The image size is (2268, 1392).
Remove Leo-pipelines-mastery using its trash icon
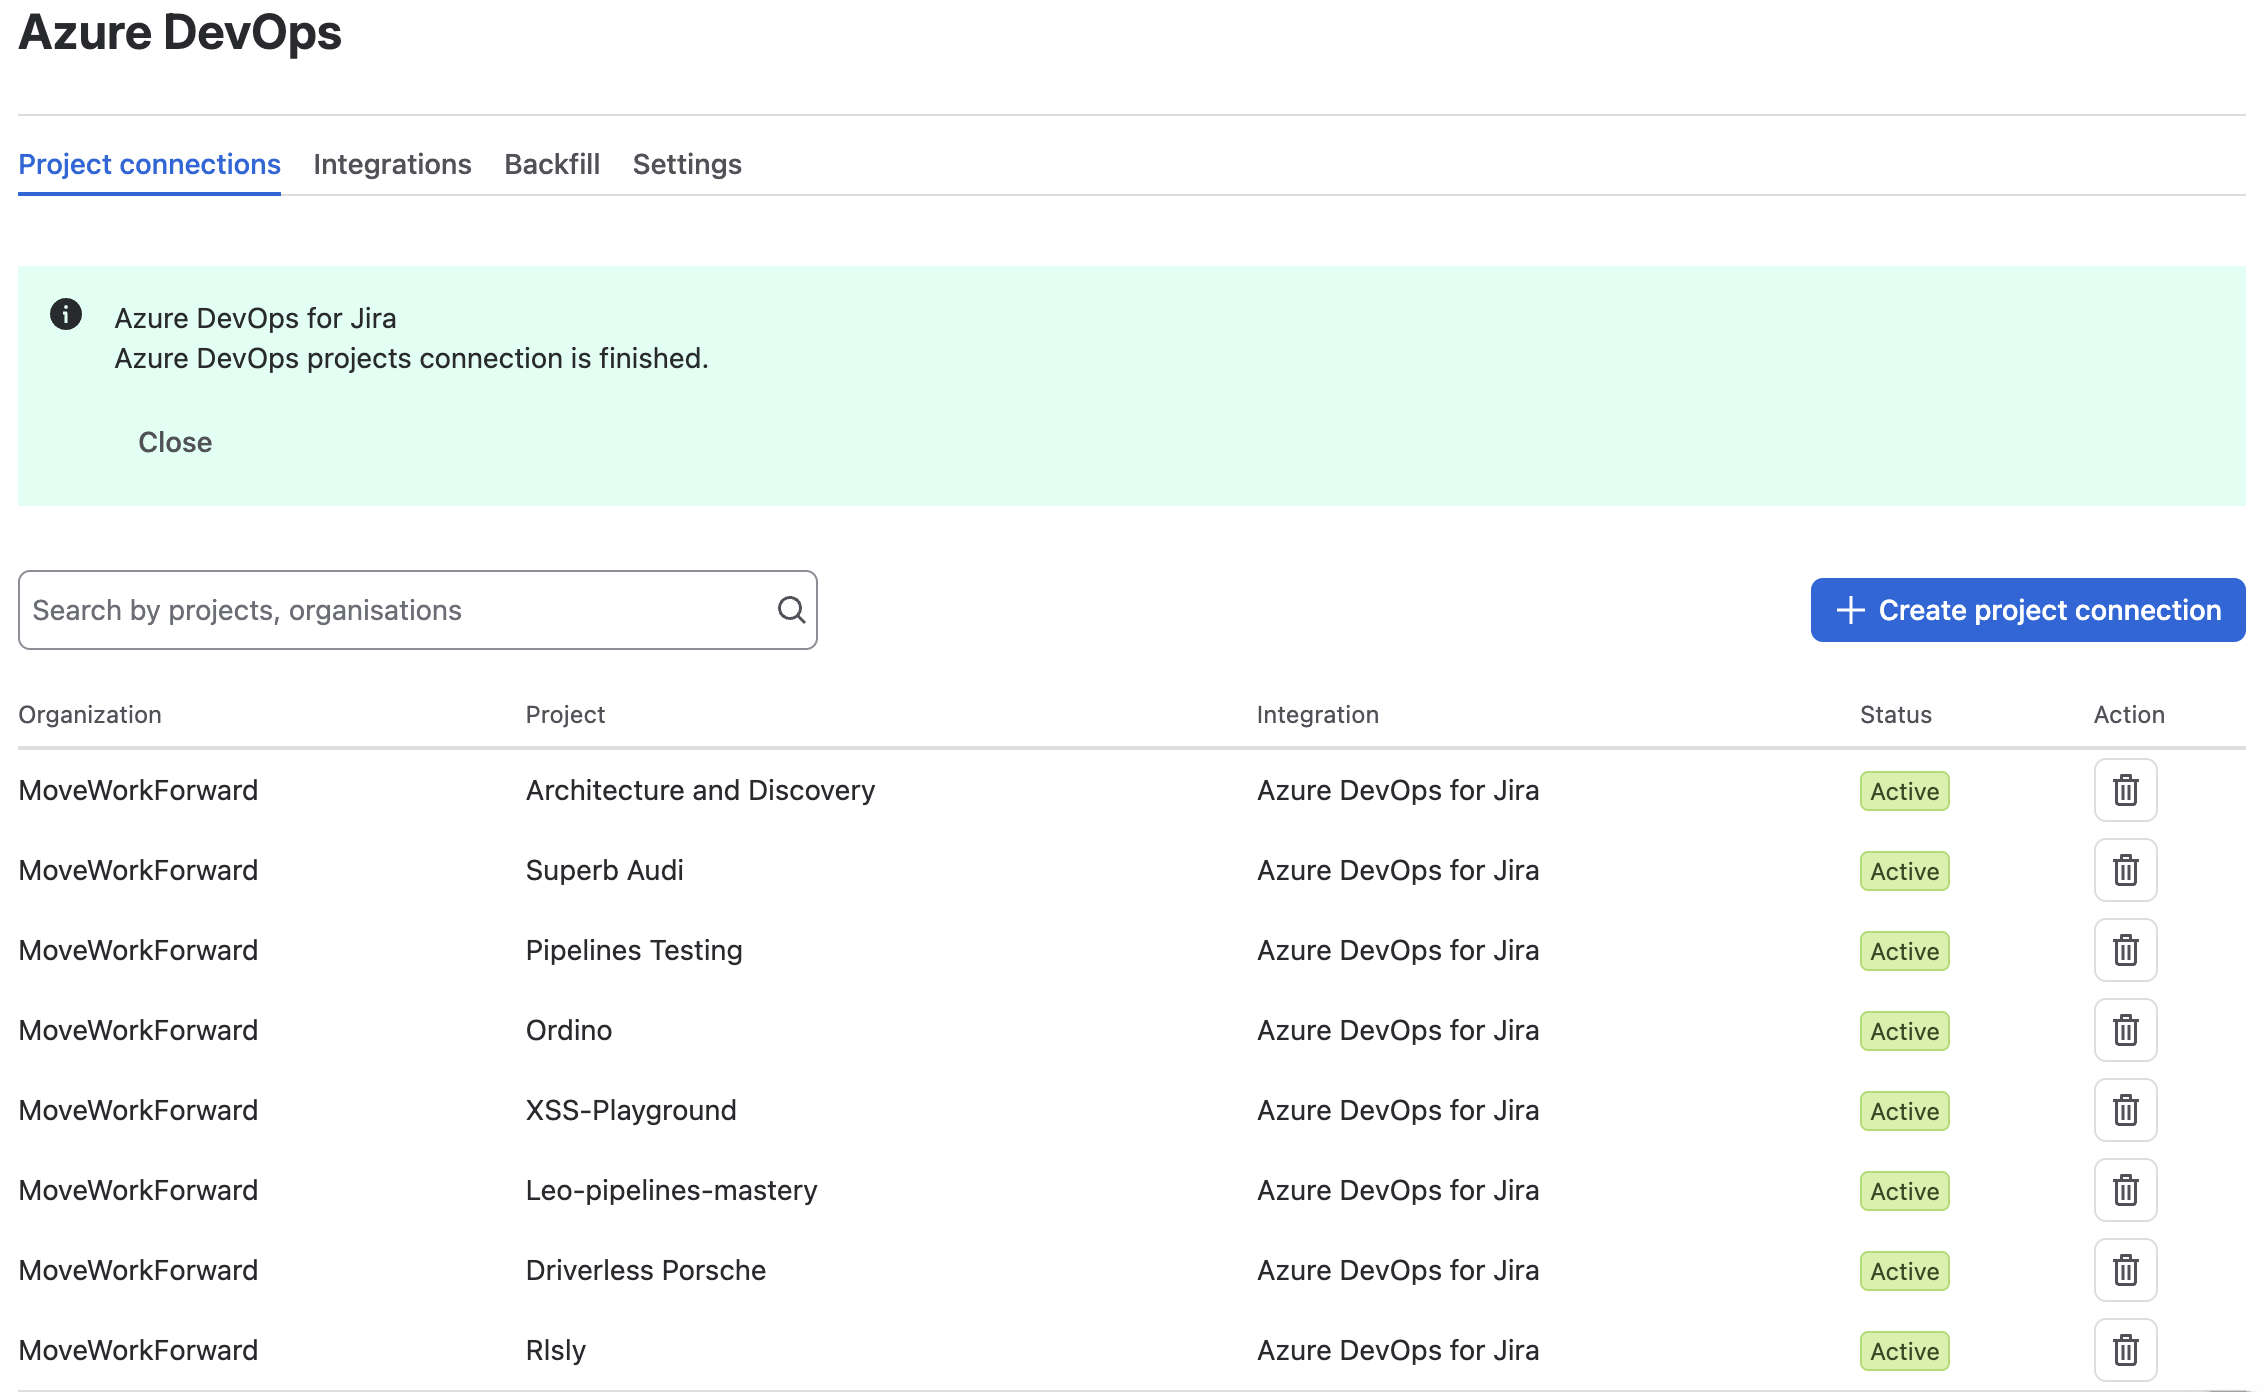(x=2125, y=1190)
